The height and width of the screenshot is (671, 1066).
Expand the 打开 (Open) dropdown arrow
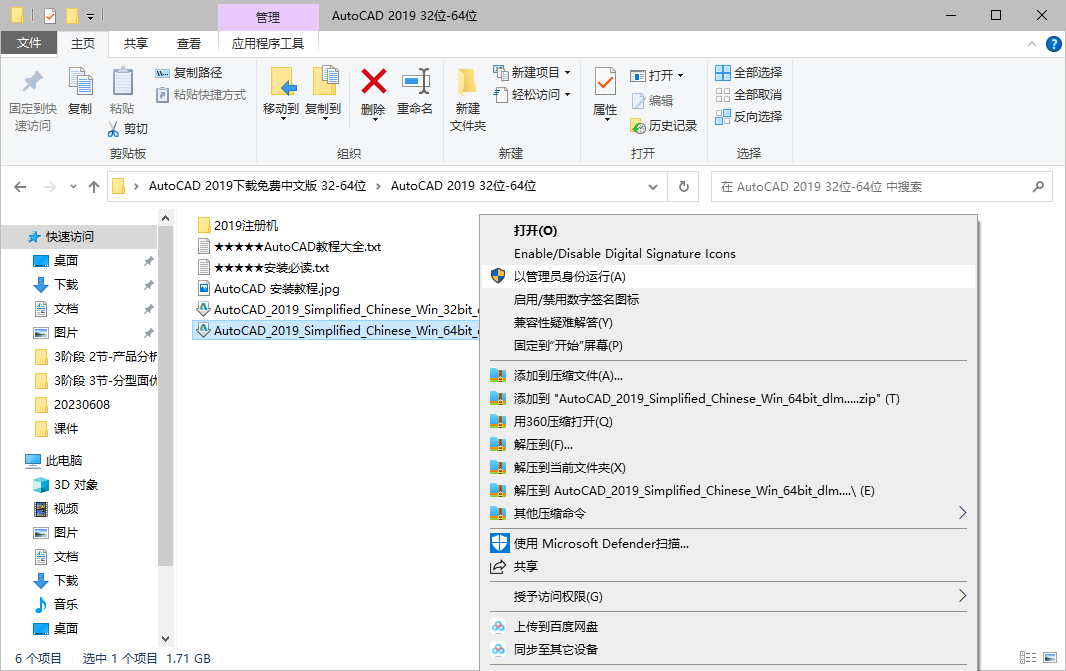click(x=680, y=73)
